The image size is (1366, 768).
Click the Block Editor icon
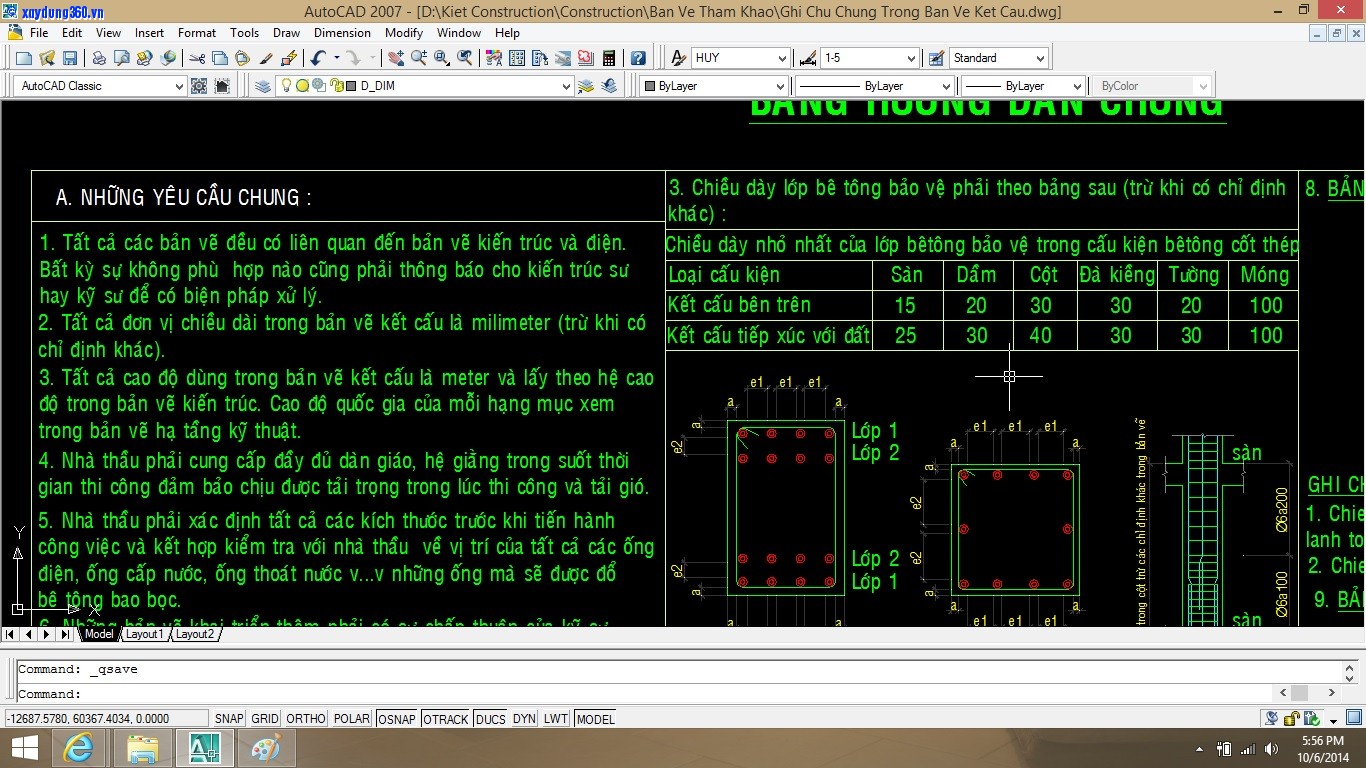tap(289, 58)
